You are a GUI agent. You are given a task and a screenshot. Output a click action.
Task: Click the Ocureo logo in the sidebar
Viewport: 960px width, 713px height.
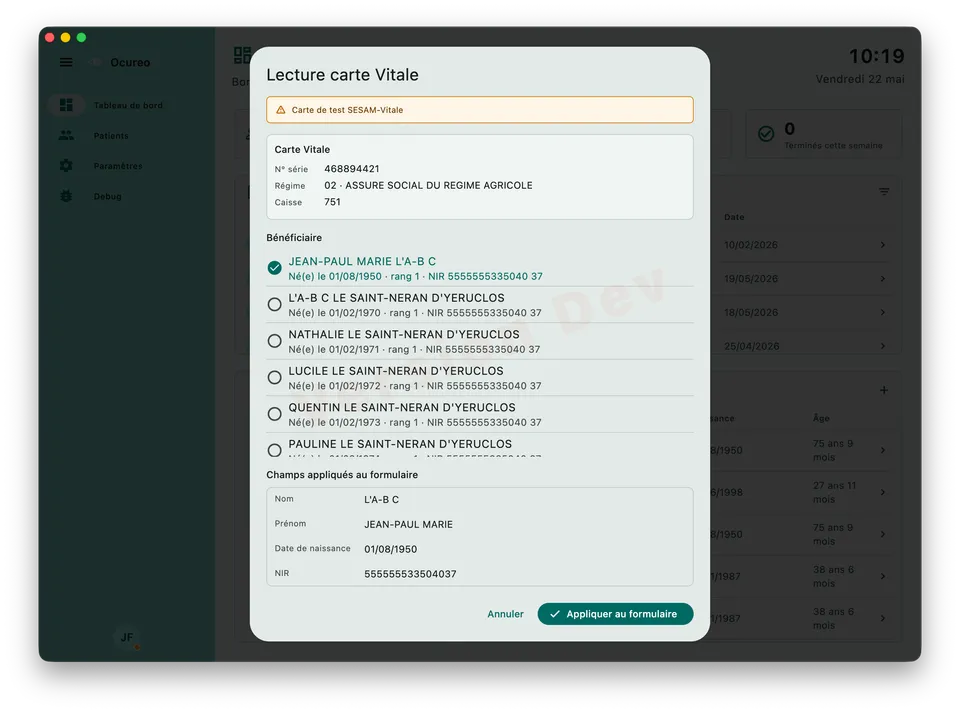pos(96,62)
